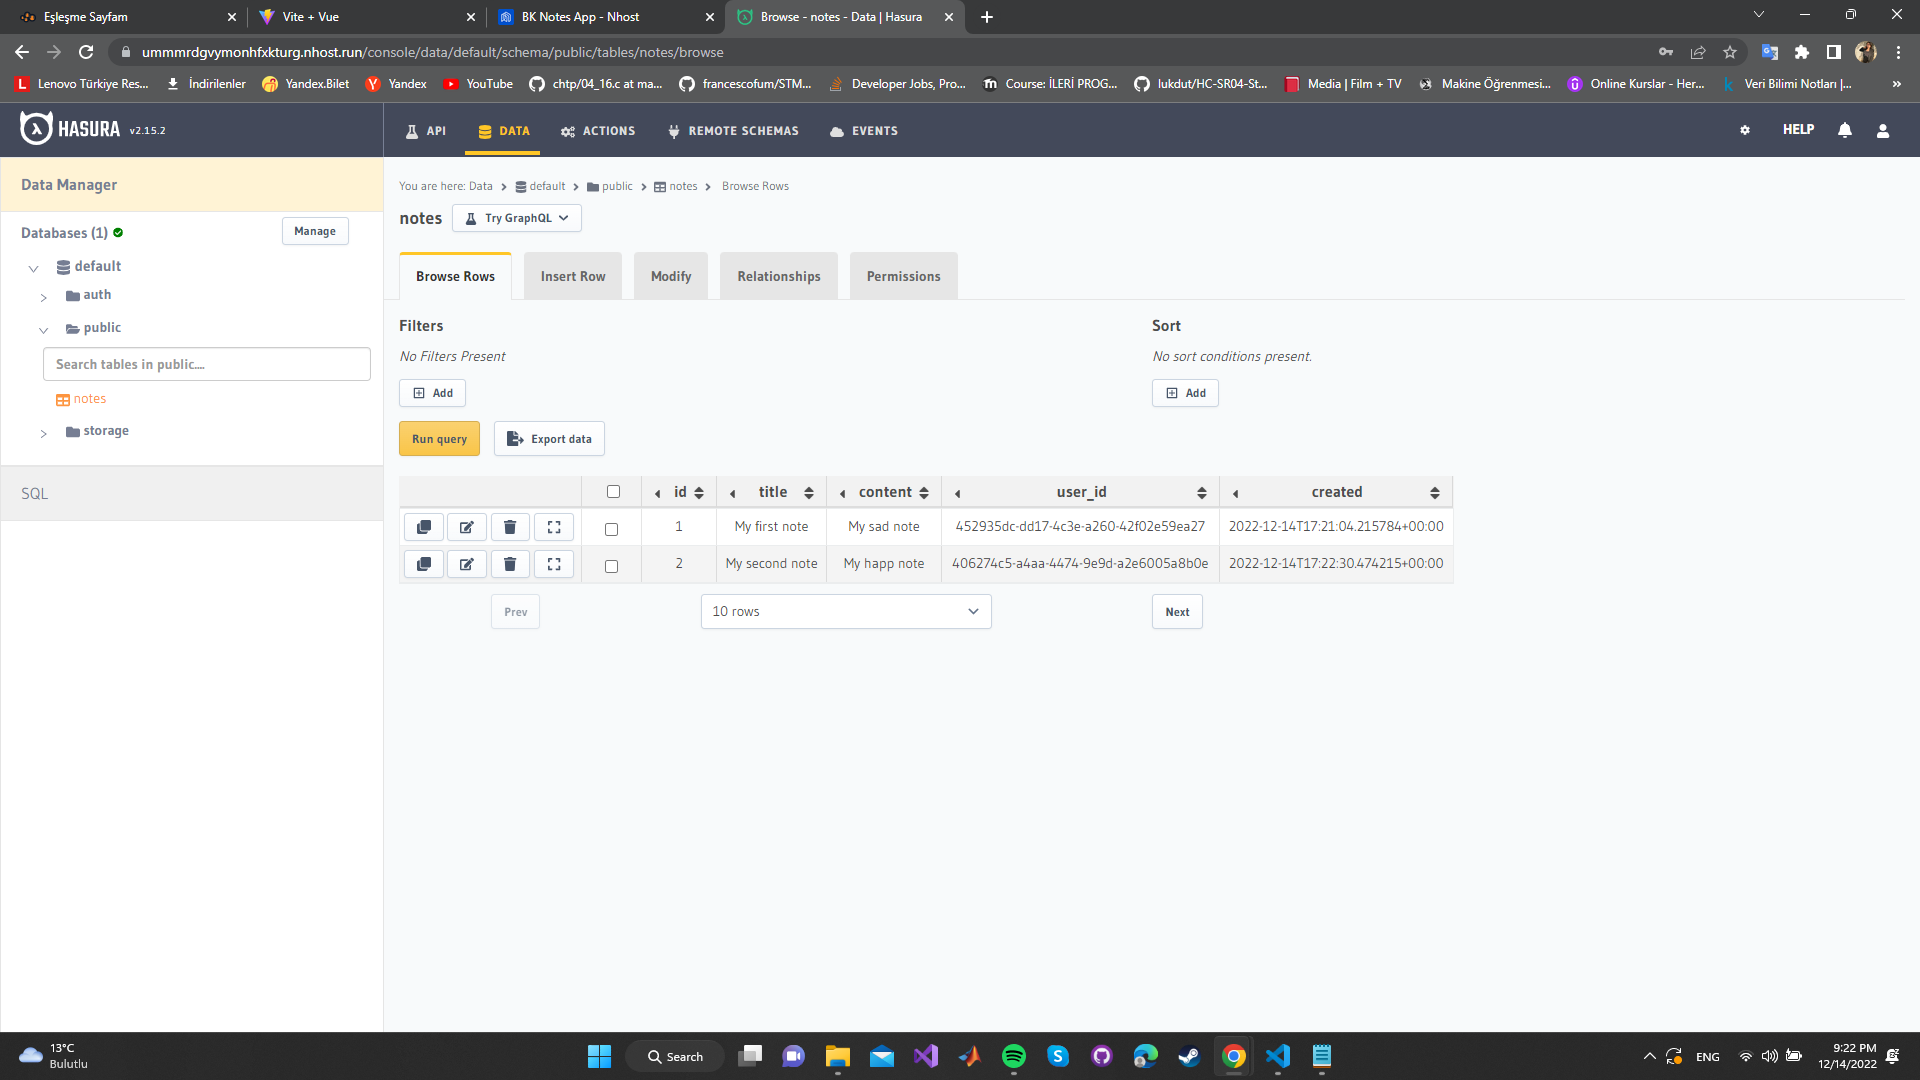Screen dimensions: 1920x1080
Task: Open Spotify from the taskbar
Action: click(x=1013, y=1056)
